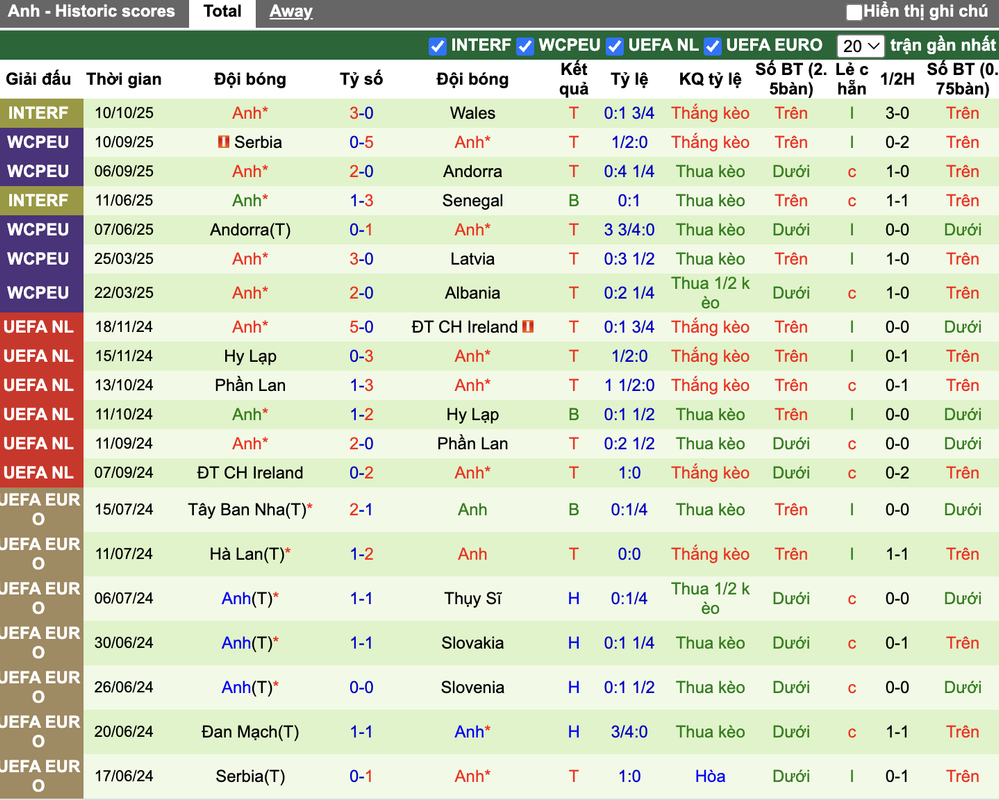The image size is (999, 800).
Task: Click the red card icon beside Serbia
Action: point(223,141)
